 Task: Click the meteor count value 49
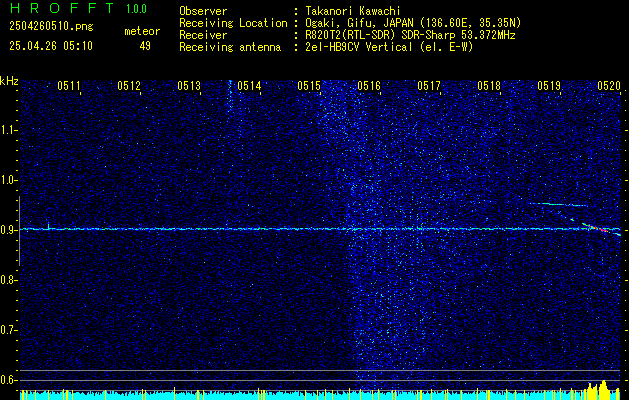(x=145, y=46)
